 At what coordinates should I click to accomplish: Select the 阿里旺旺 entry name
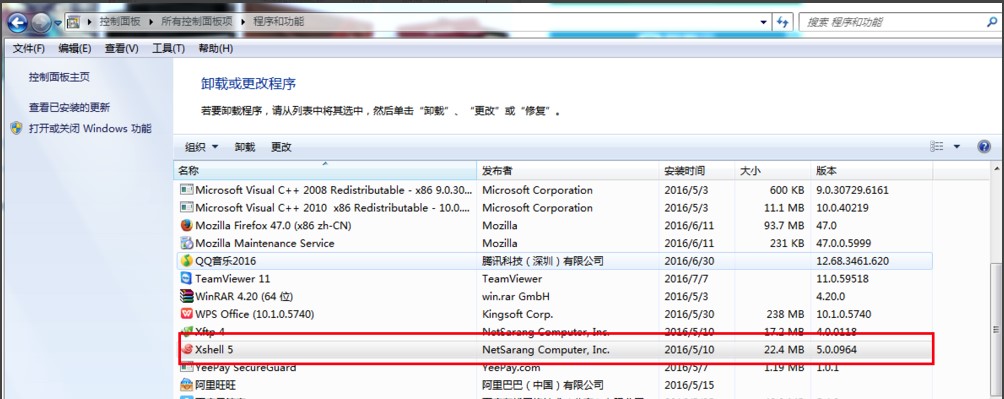click(215, 385)
